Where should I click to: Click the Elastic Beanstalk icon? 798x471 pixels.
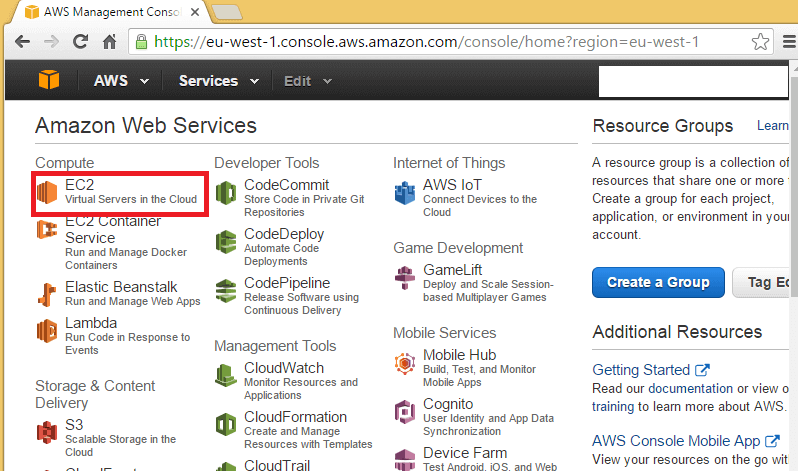click(47, 294)
